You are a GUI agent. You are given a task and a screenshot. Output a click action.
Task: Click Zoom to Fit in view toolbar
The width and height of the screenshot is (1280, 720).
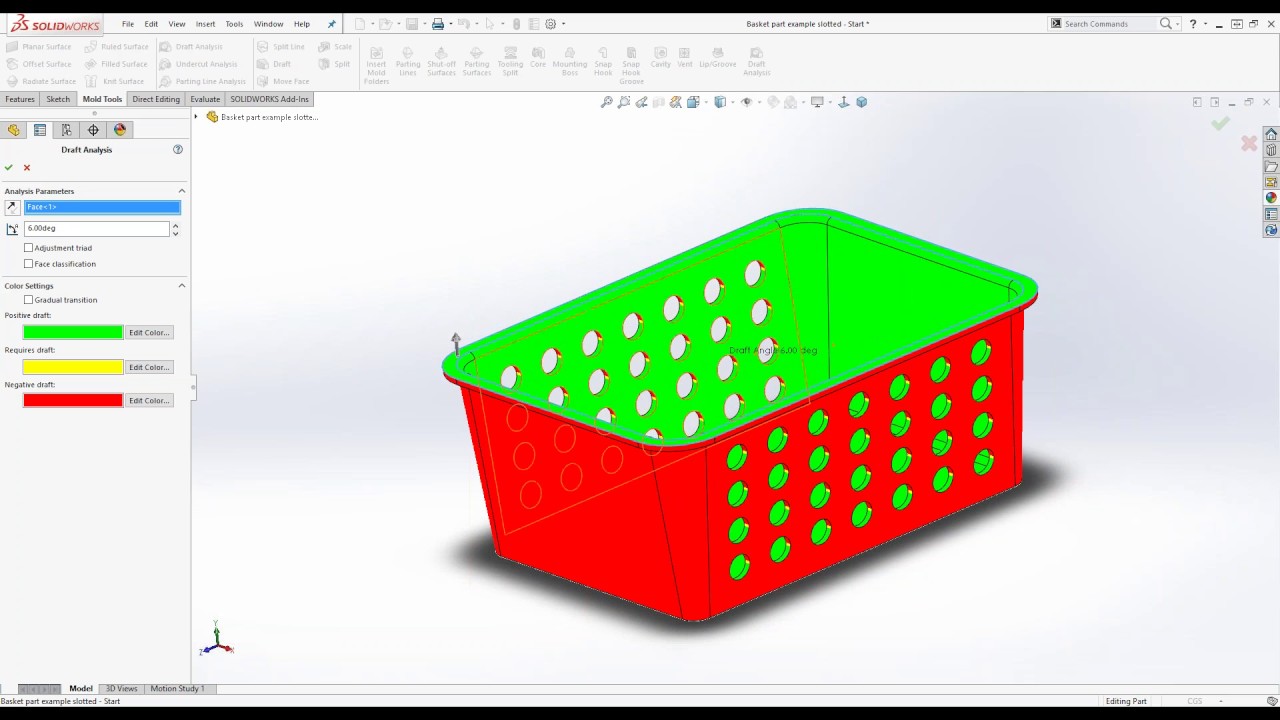tap(606, 102)
